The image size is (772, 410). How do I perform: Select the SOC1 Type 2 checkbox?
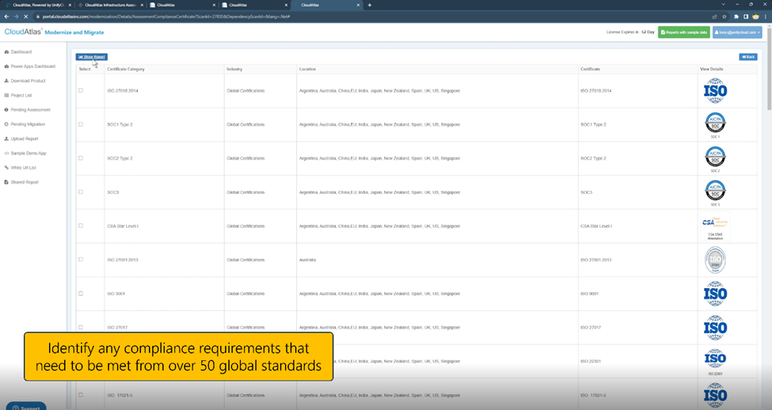click(x=81, y=125)
